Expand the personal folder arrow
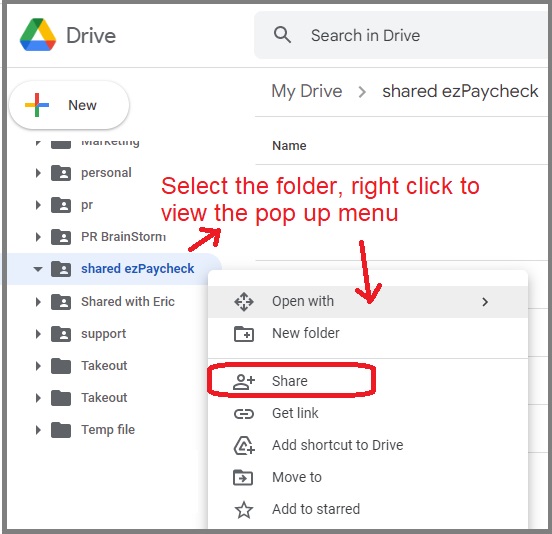The height and width of the screenshot is (534, 552). (38, 173)
